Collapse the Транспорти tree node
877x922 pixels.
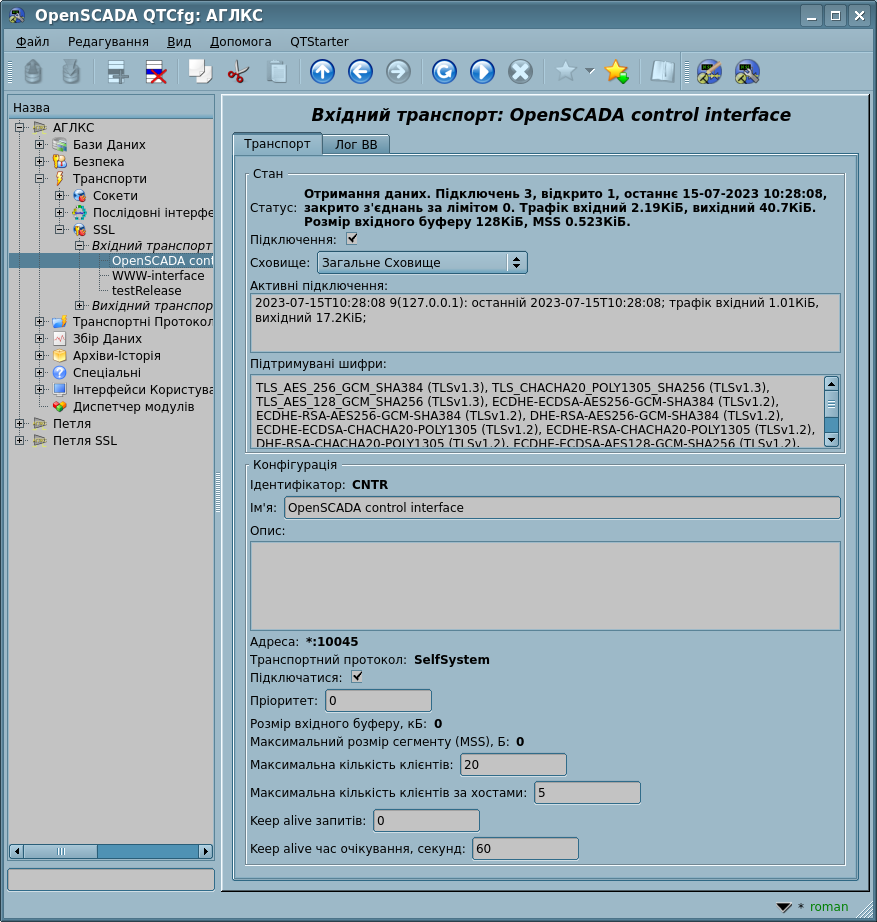point(39,179)
